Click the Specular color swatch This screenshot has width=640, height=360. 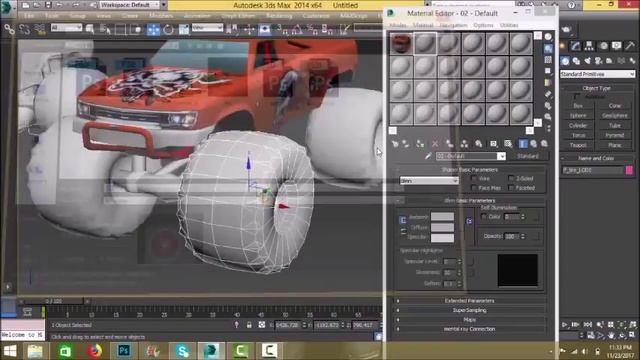point(442,237)
